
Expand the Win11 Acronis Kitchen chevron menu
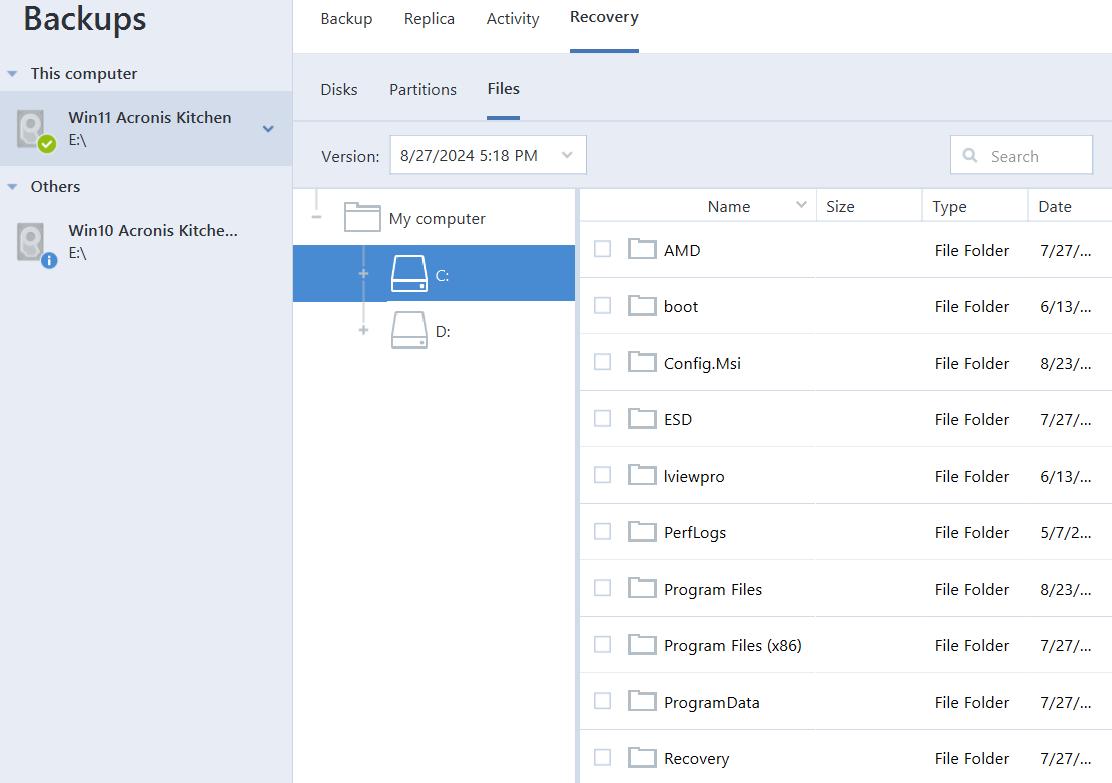pos(268,129)
